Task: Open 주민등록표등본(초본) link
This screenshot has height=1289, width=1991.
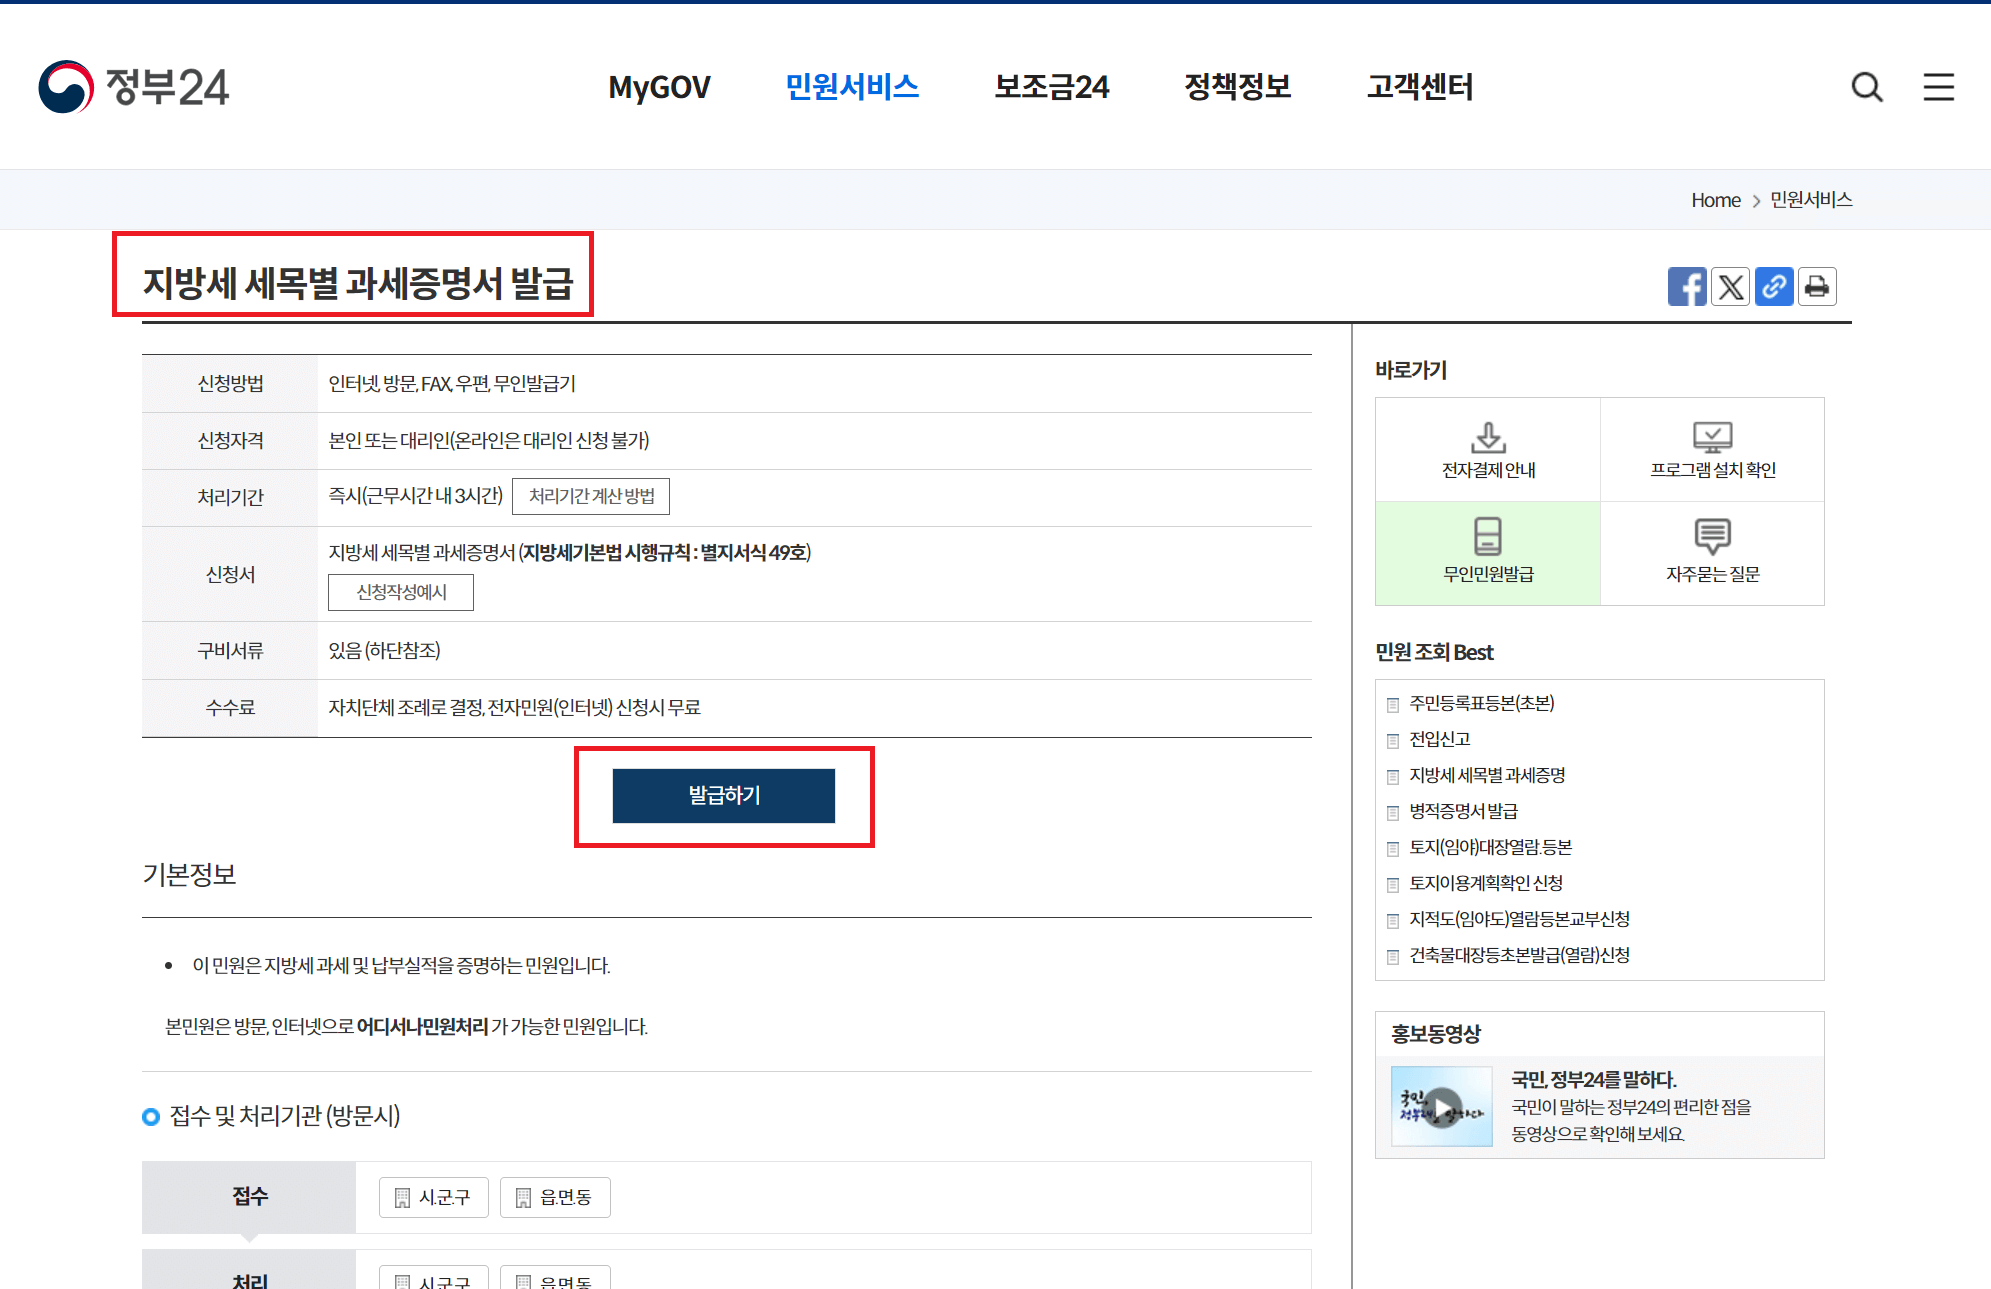Action: [1481, 703]
